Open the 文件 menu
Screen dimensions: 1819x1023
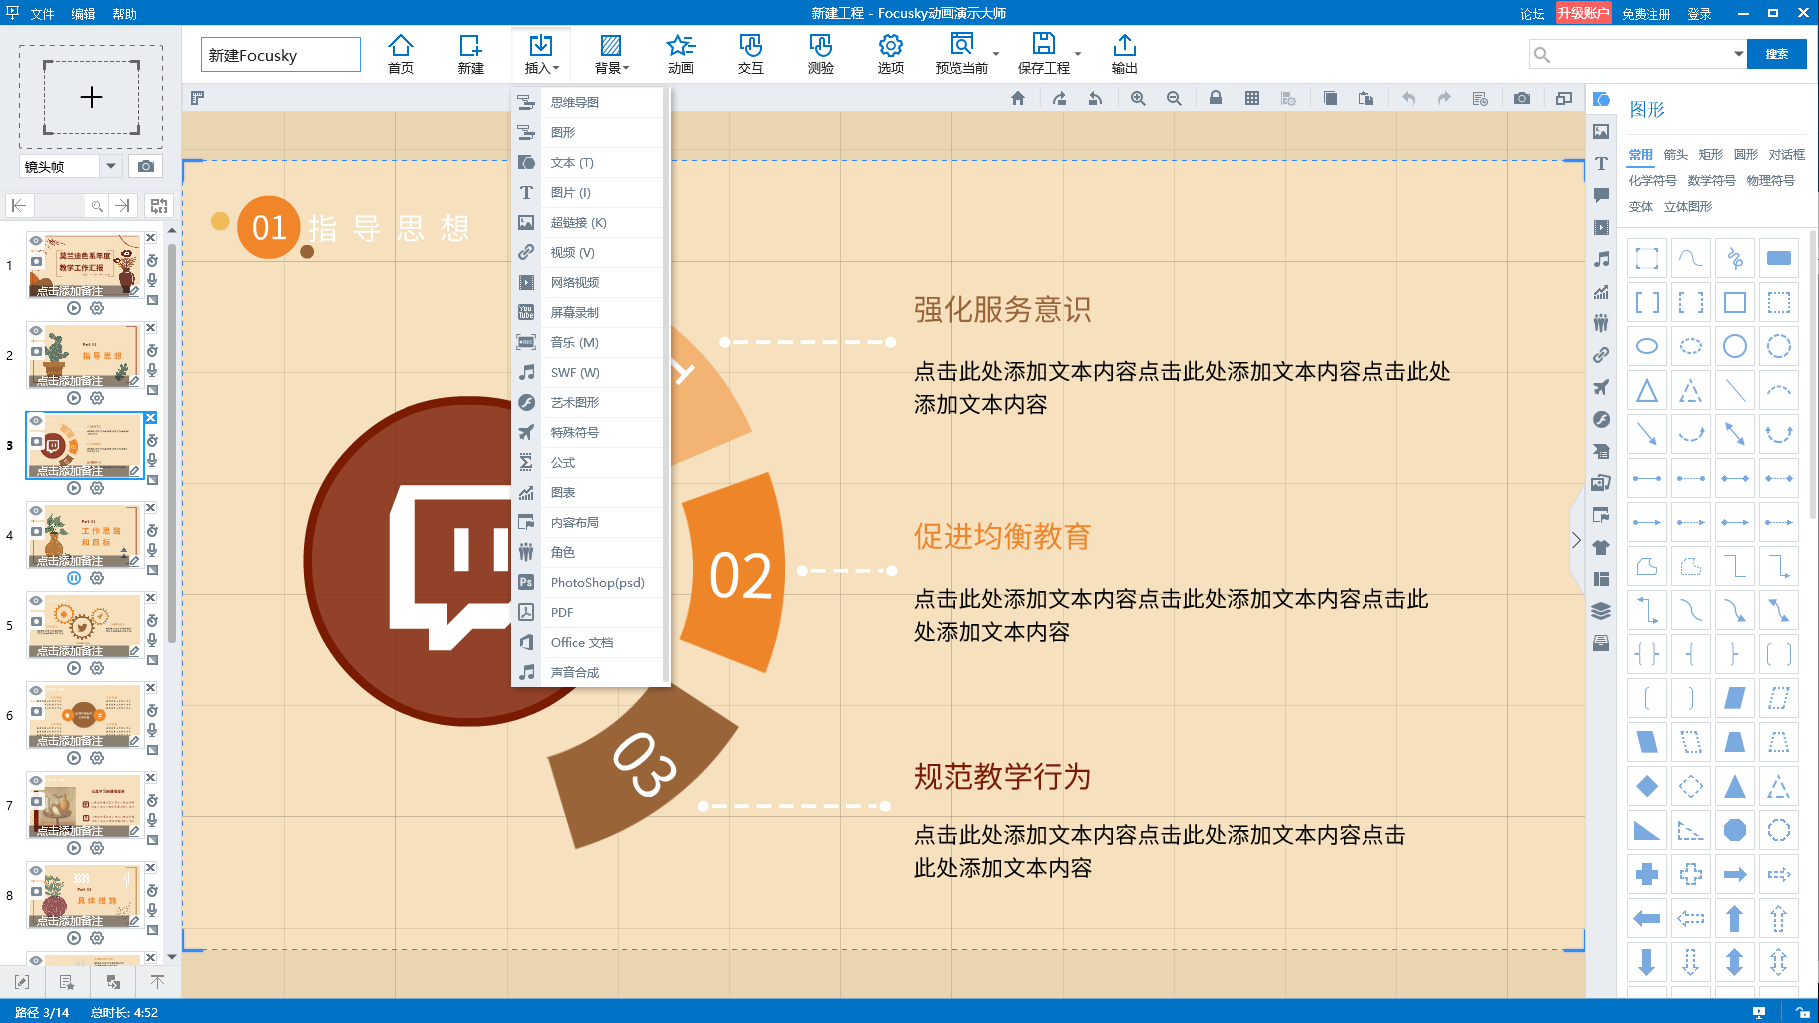43,13
